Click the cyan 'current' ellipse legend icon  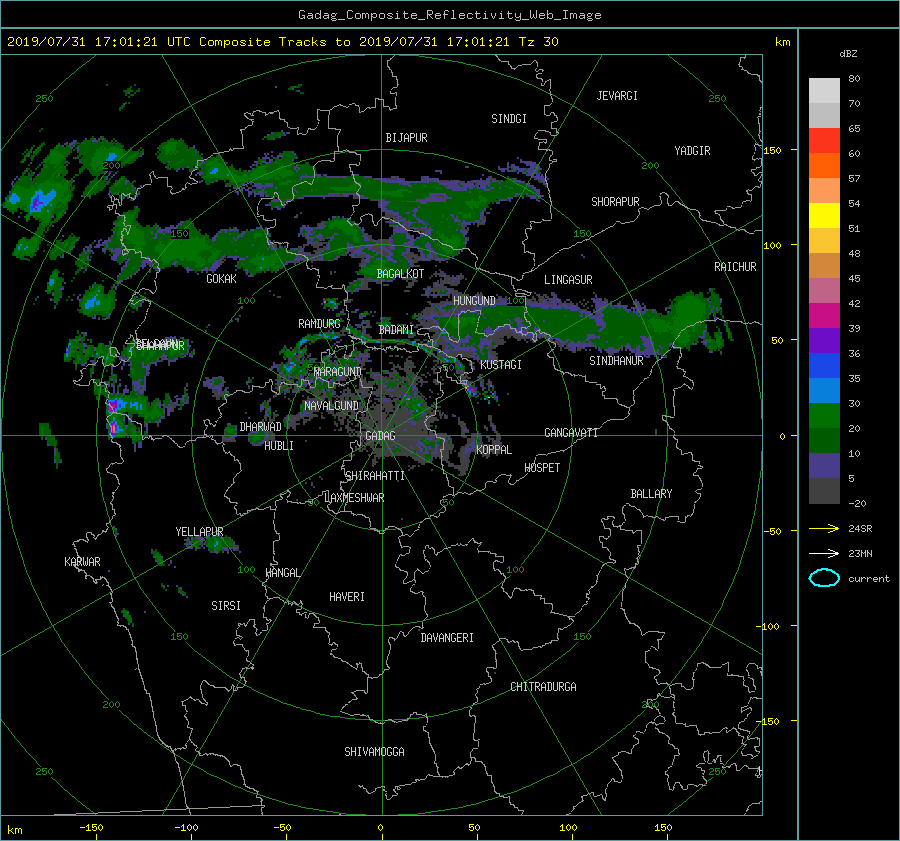(x=824, y=578)
